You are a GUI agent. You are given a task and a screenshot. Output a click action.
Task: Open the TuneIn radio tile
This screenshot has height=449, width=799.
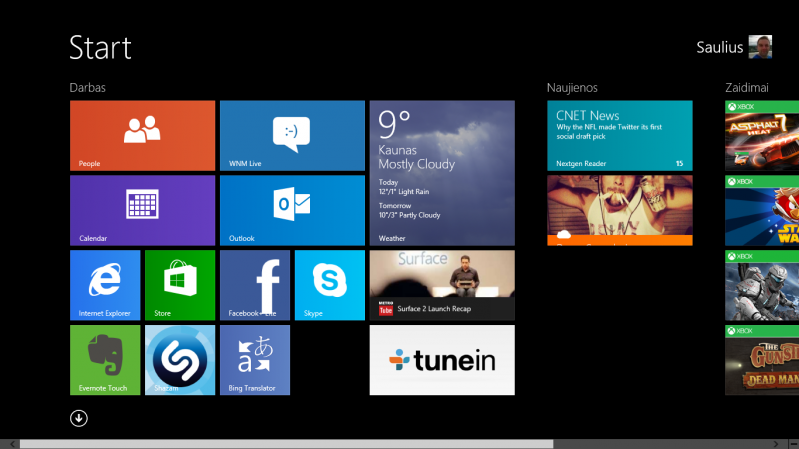click(442, 360)
